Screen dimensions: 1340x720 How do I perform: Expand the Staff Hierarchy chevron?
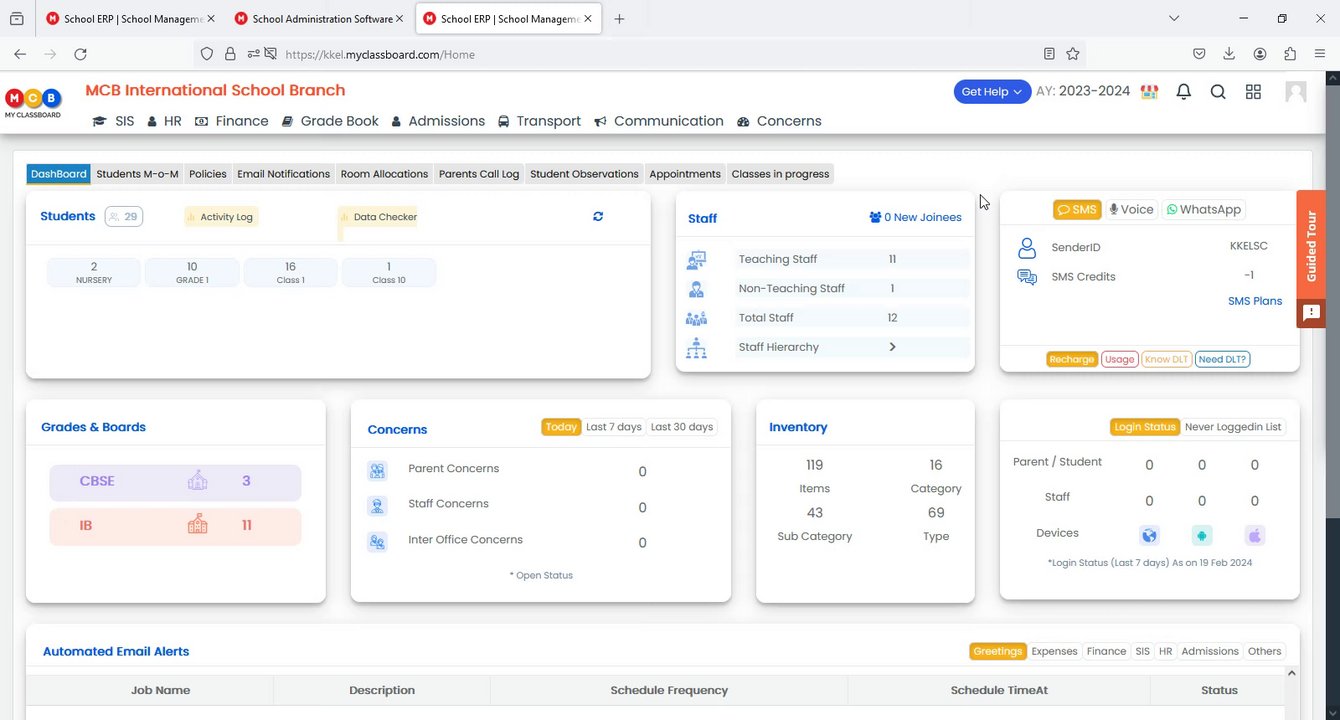pyautogui.click(x=892, y=347)
